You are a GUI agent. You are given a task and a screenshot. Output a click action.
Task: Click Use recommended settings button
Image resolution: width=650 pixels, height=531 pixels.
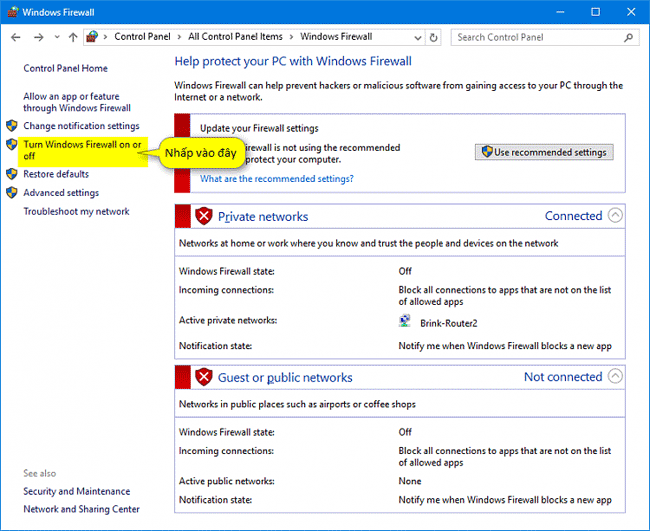(x=544, y=152)
